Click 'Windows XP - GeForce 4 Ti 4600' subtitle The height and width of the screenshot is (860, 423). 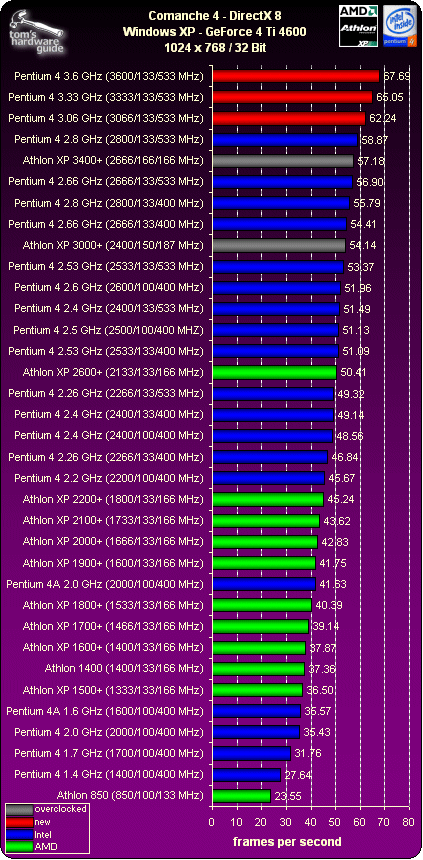pos(215,32)
